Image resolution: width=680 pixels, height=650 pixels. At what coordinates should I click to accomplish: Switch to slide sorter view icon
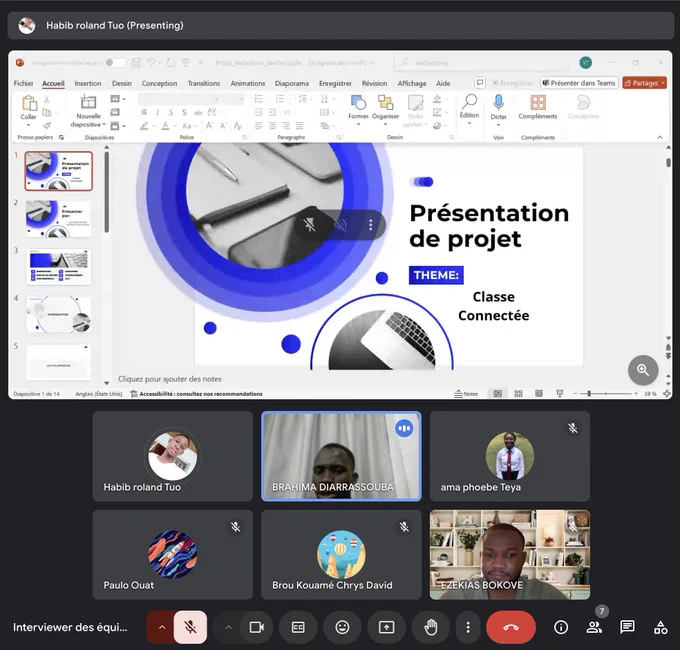coord(518,393)
